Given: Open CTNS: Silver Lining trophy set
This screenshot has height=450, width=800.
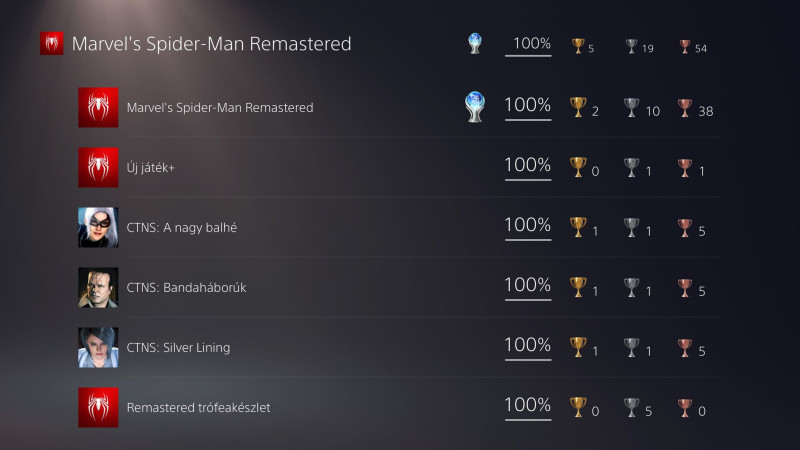Looking at the screenshot, I should pyautogui.click(x=178, y=347).
